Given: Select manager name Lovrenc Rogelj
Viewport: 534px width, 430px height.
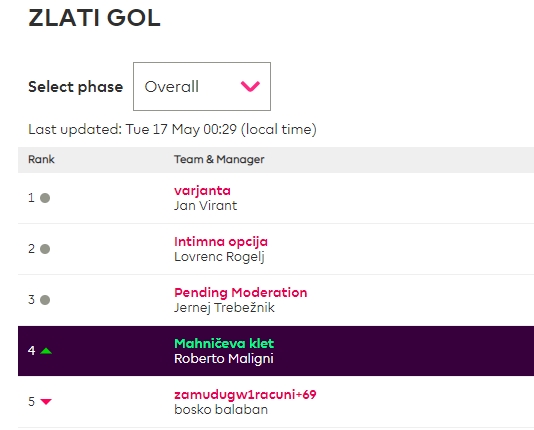Looking at the screenshot, I should [219, 257].
